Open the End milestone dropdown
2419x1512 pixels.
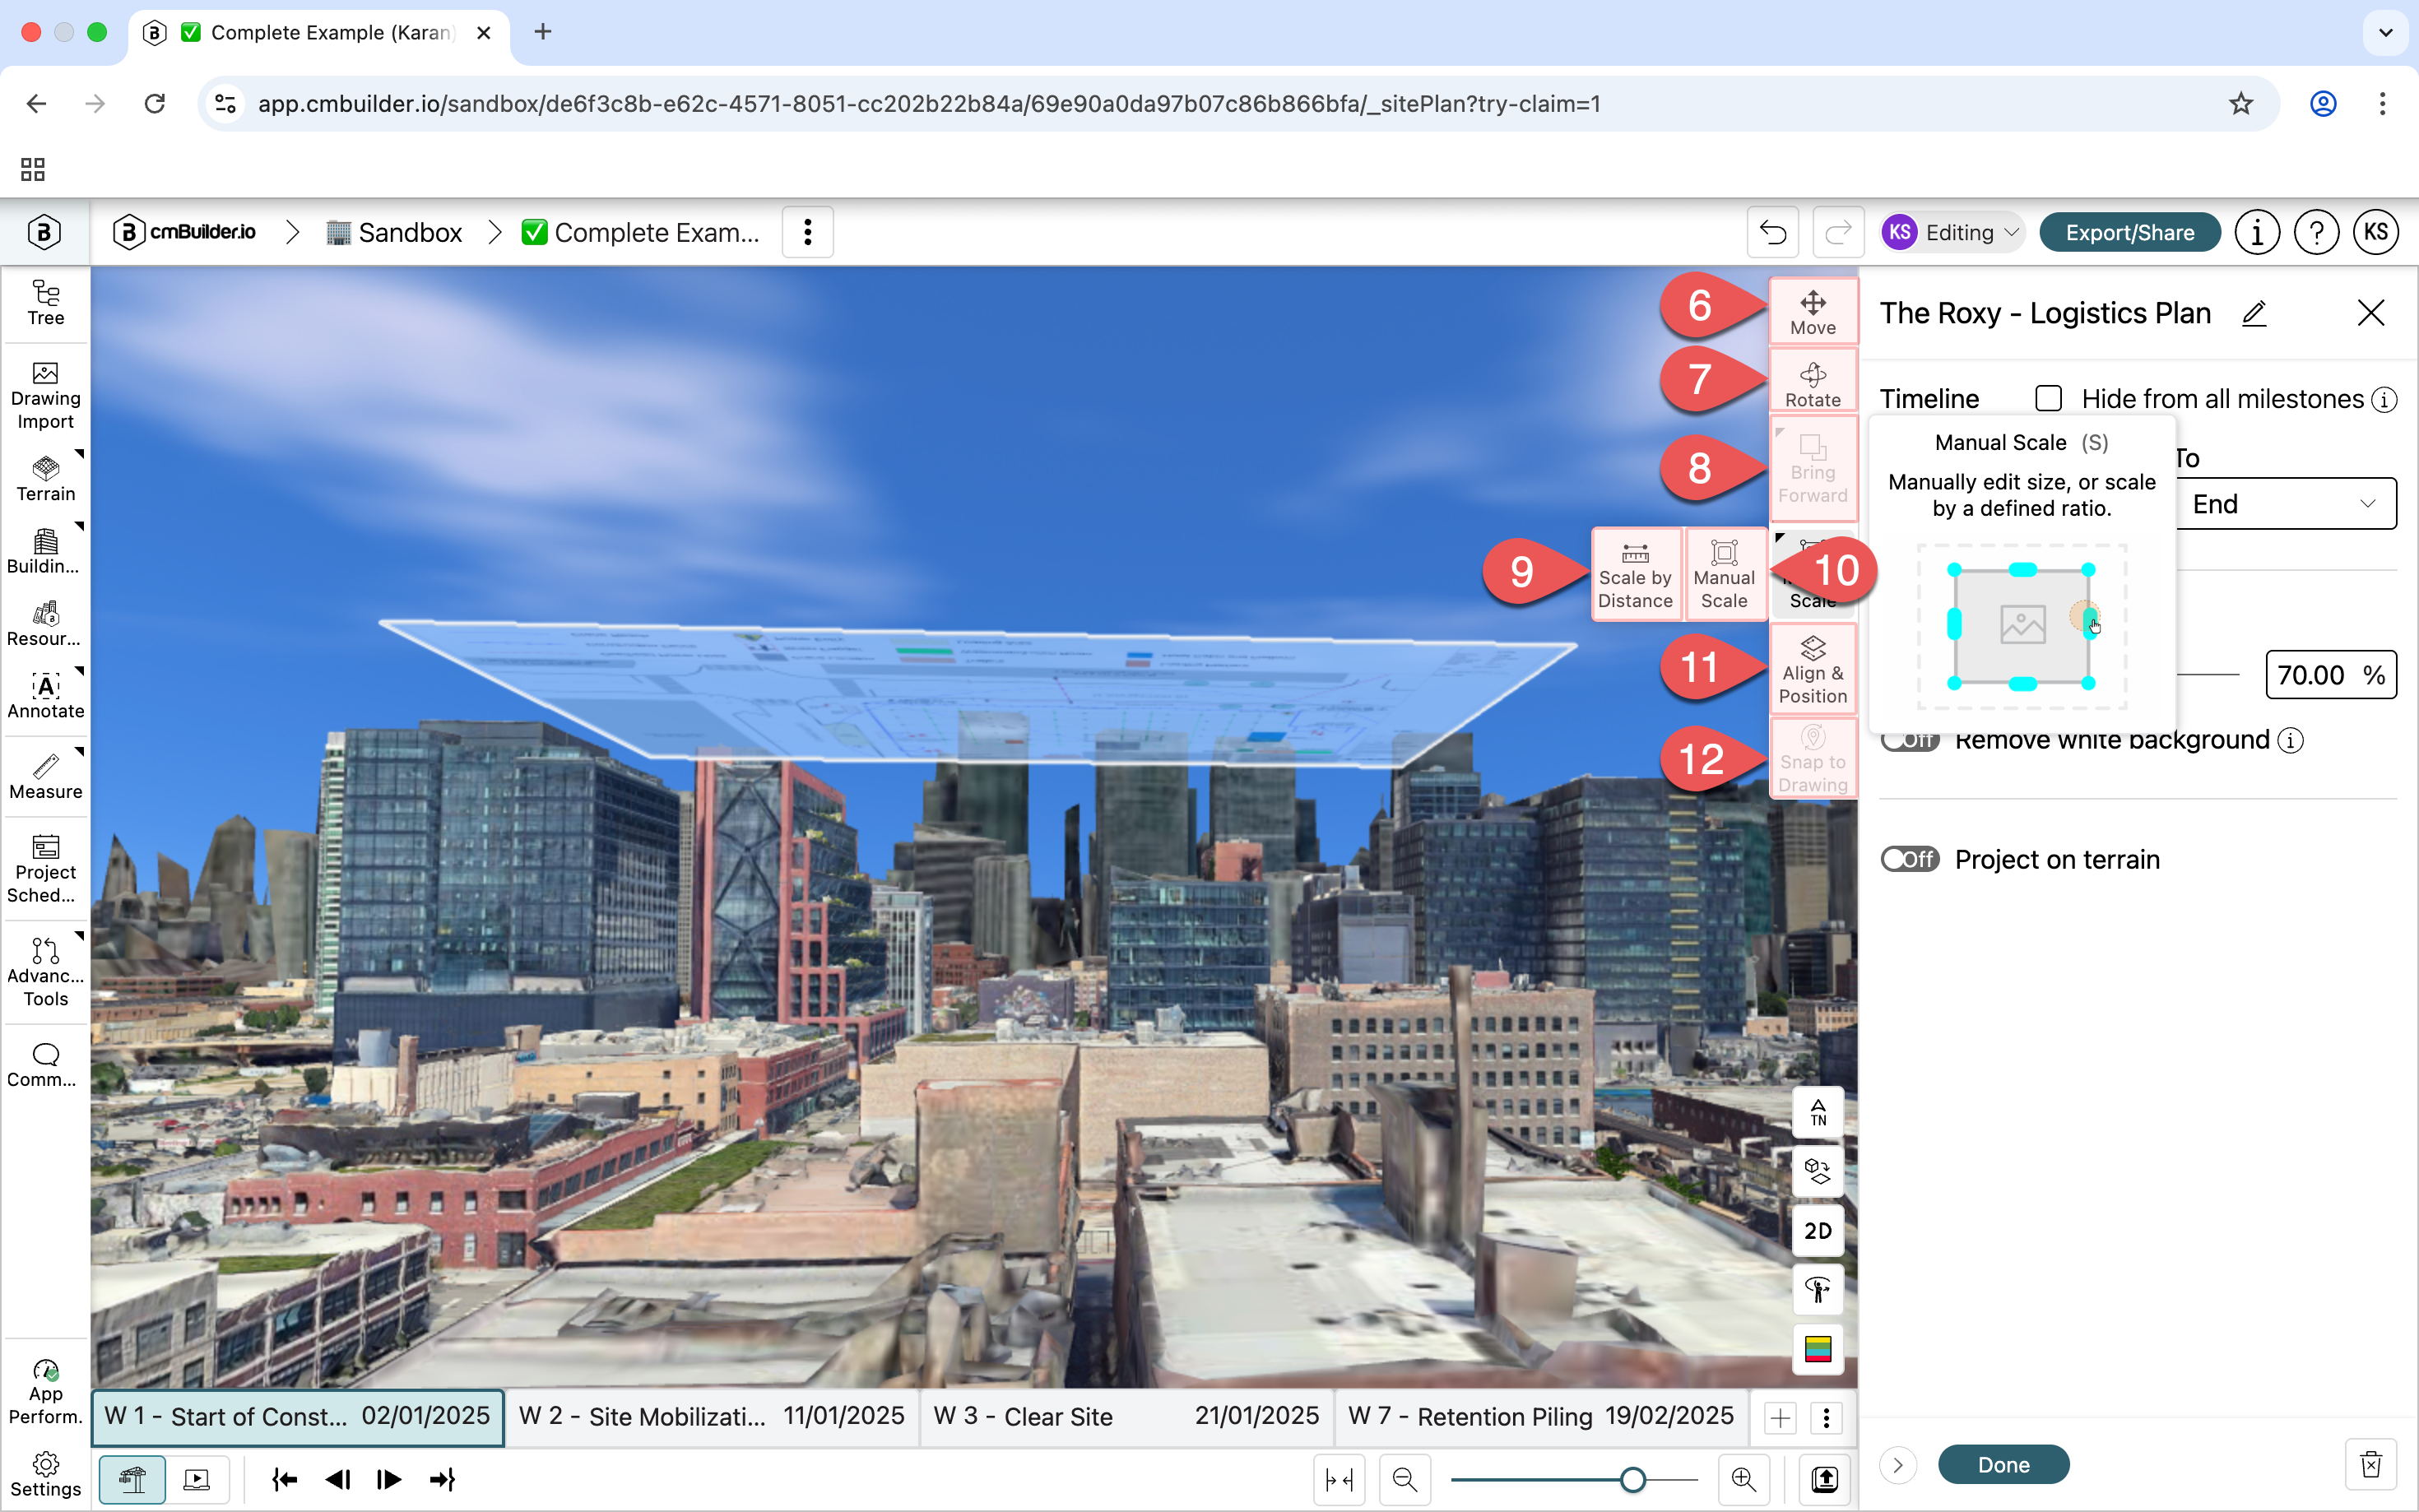tap(2285, 504)
